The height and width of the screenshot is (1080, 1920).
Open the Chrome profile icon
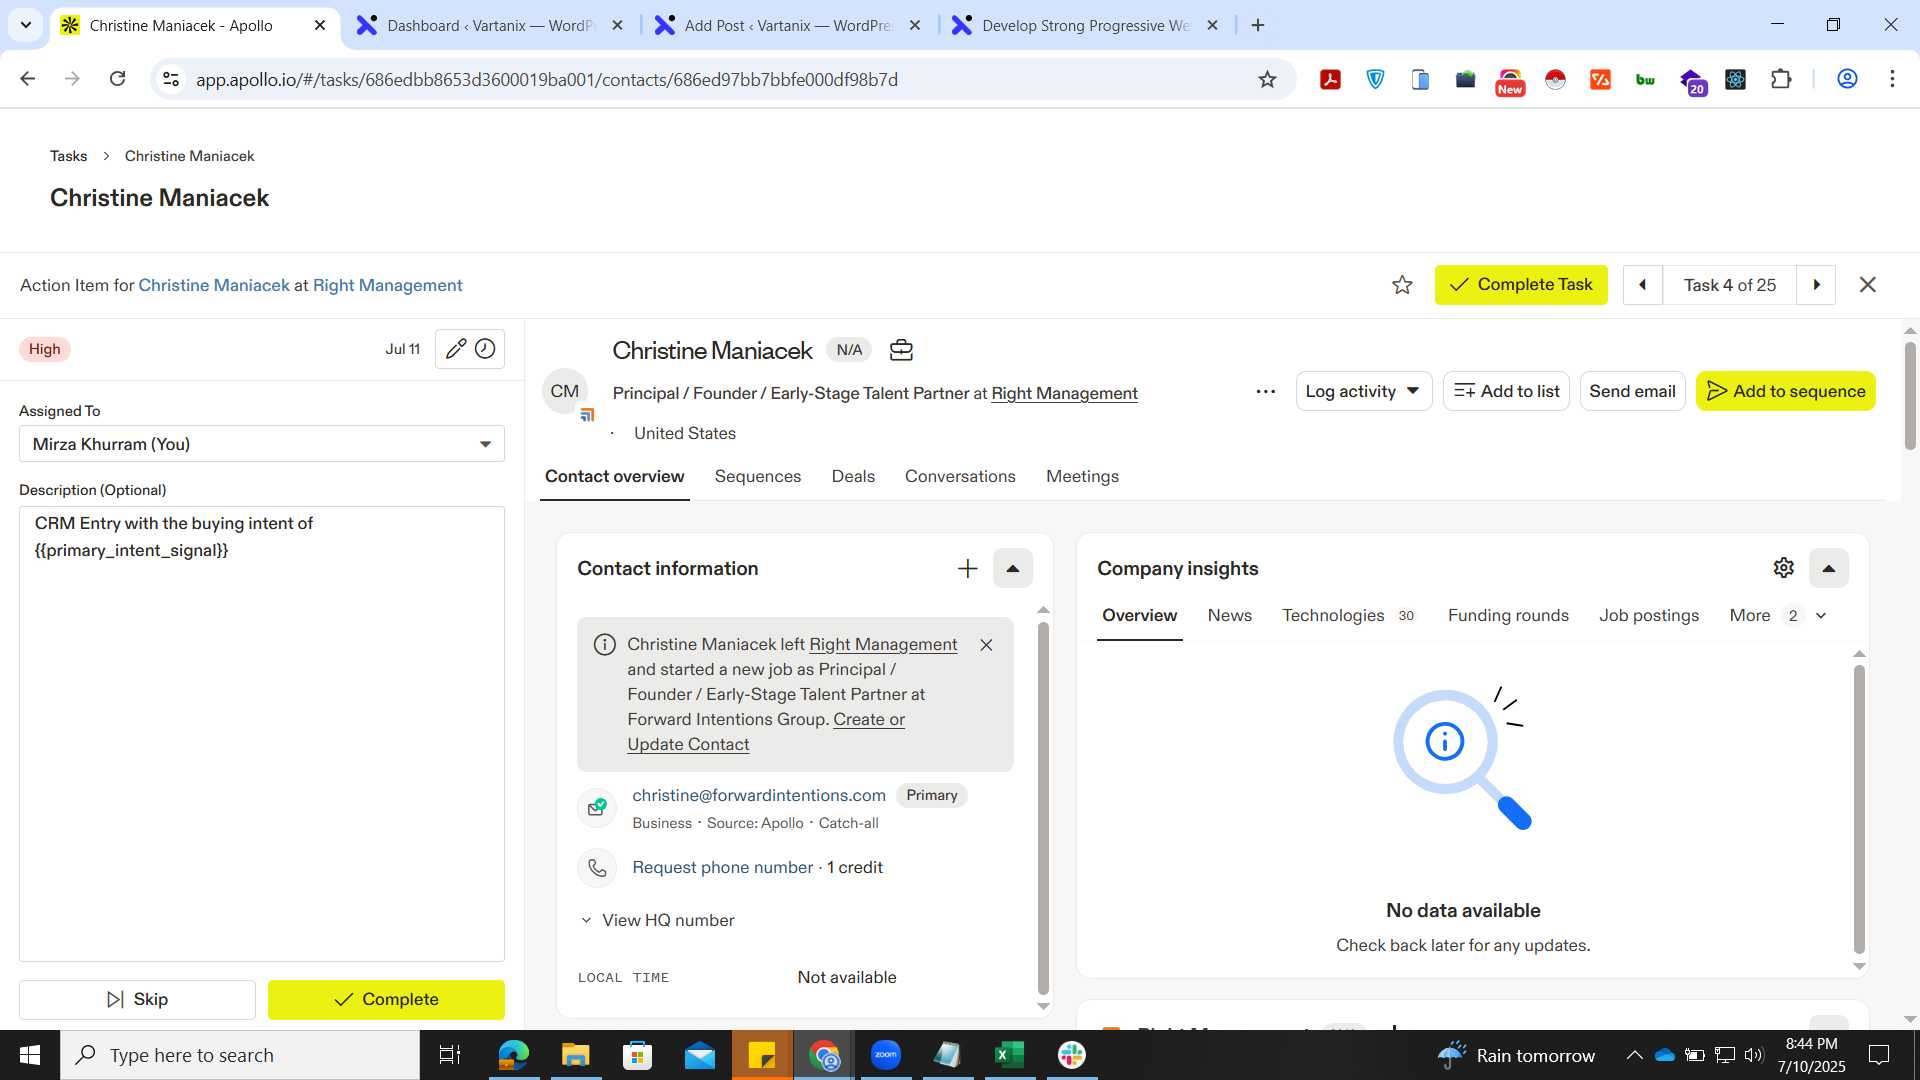point(1847,79)
